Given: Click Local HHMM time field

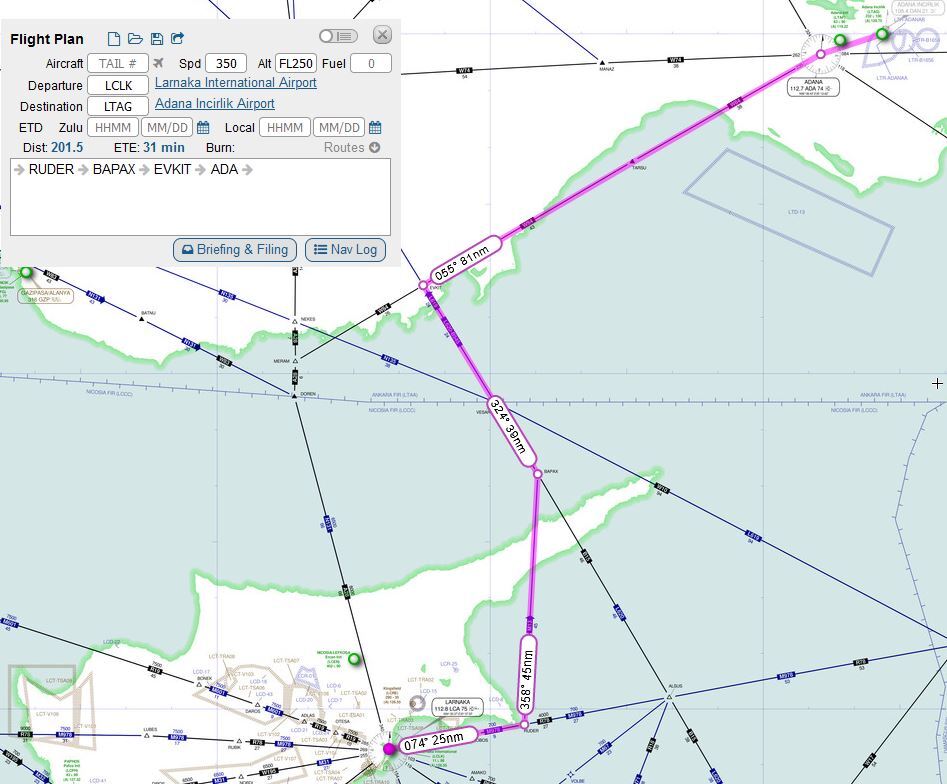Looking at the screenshot, I should pyautogui.click(x=284, y=127).
